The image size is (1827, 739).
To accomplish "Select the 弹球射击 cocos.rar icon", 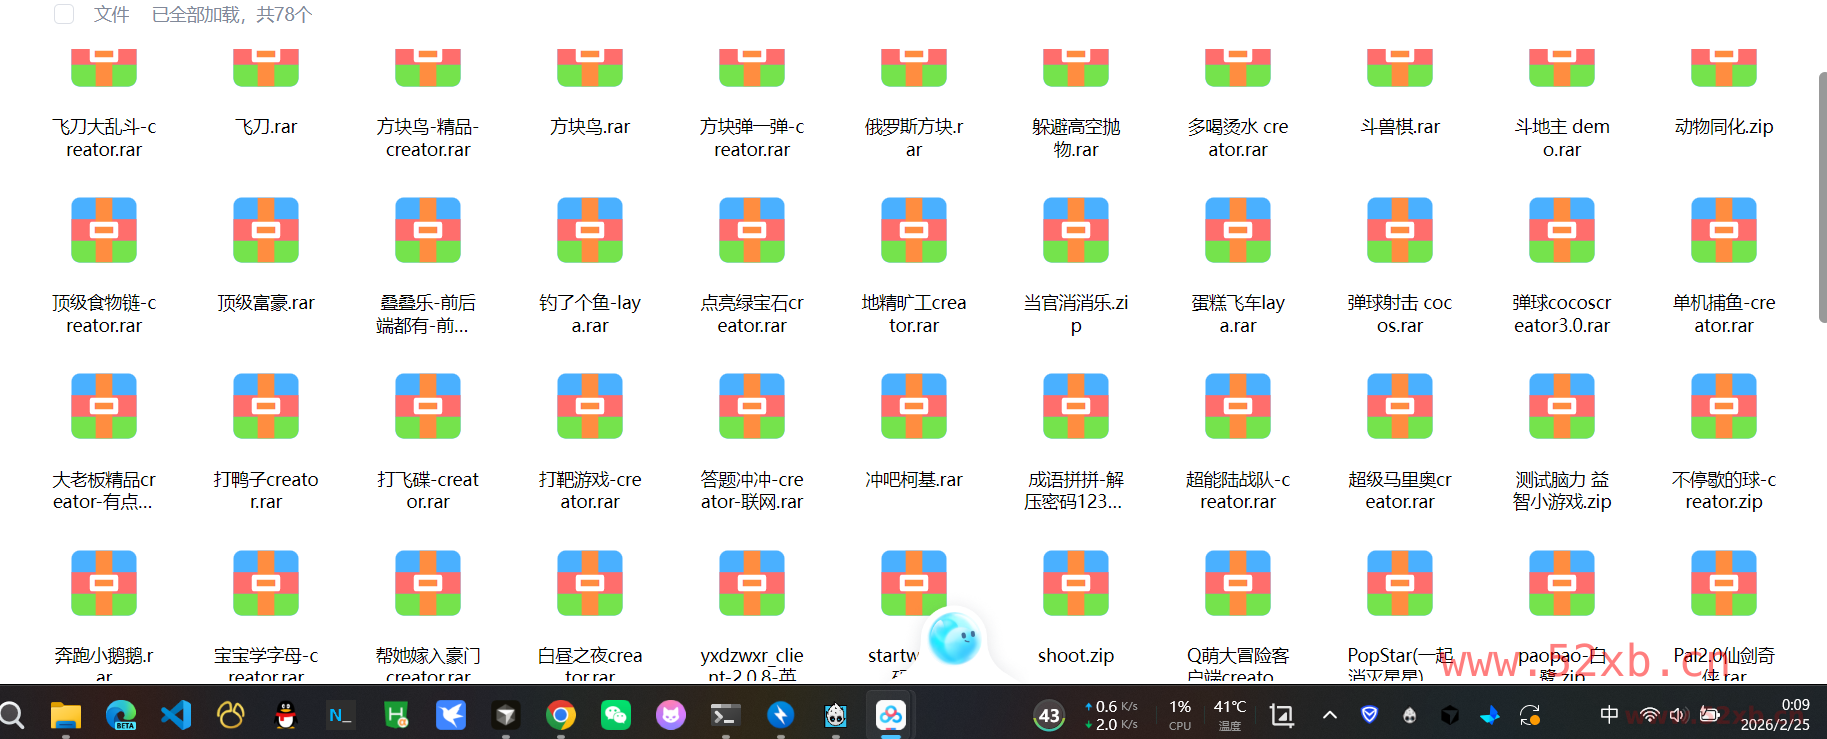I will 1400,230.
